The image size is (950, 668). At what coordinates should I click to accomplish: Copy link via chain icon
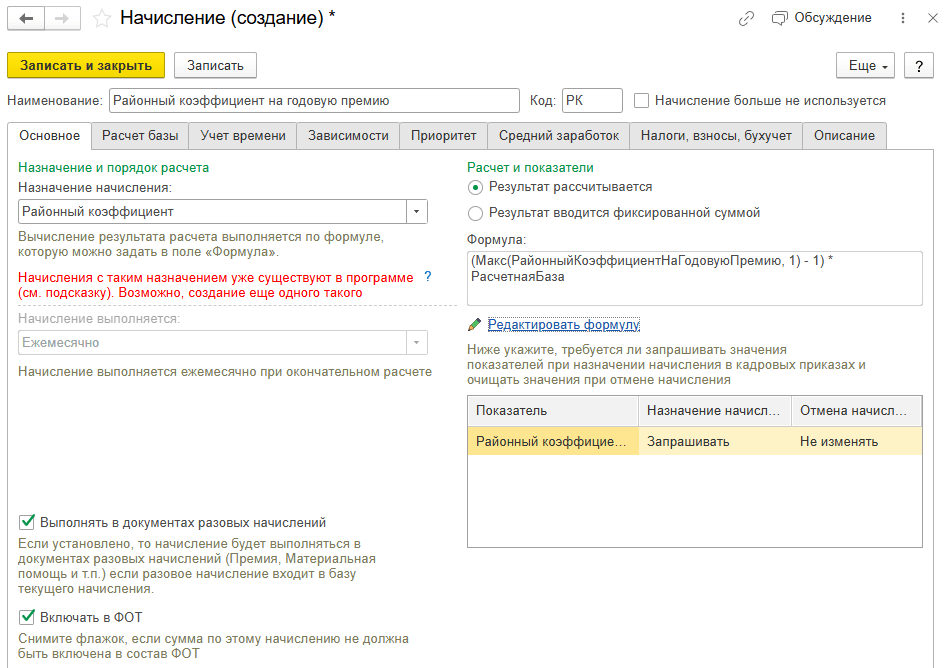[746, 18]
